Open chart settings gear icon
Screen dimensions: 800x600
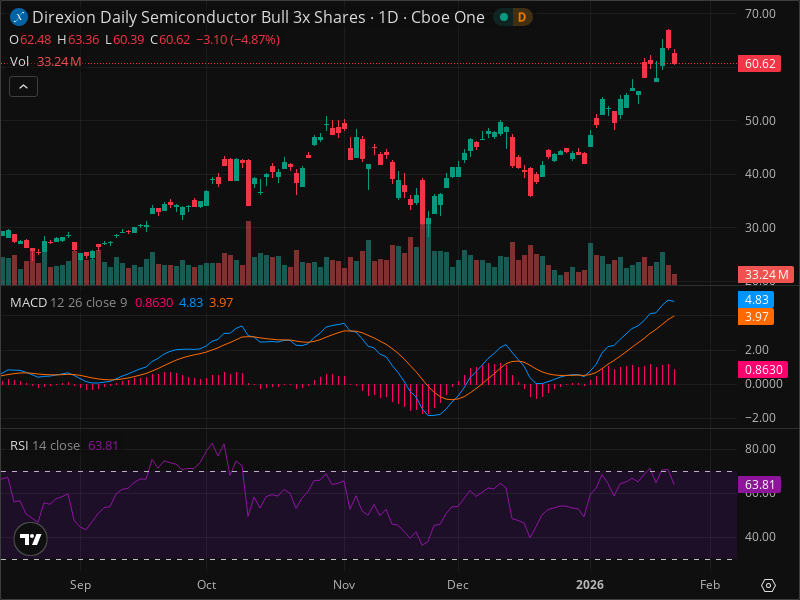[768, 585]
